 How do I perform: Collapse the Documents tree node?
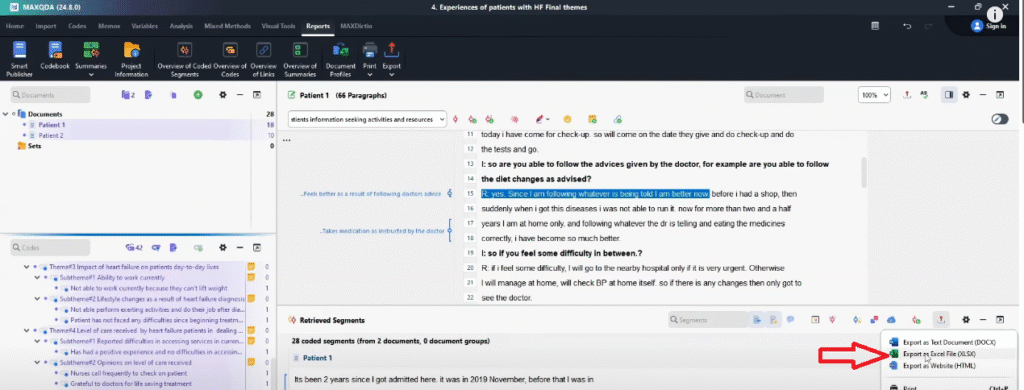5,114
